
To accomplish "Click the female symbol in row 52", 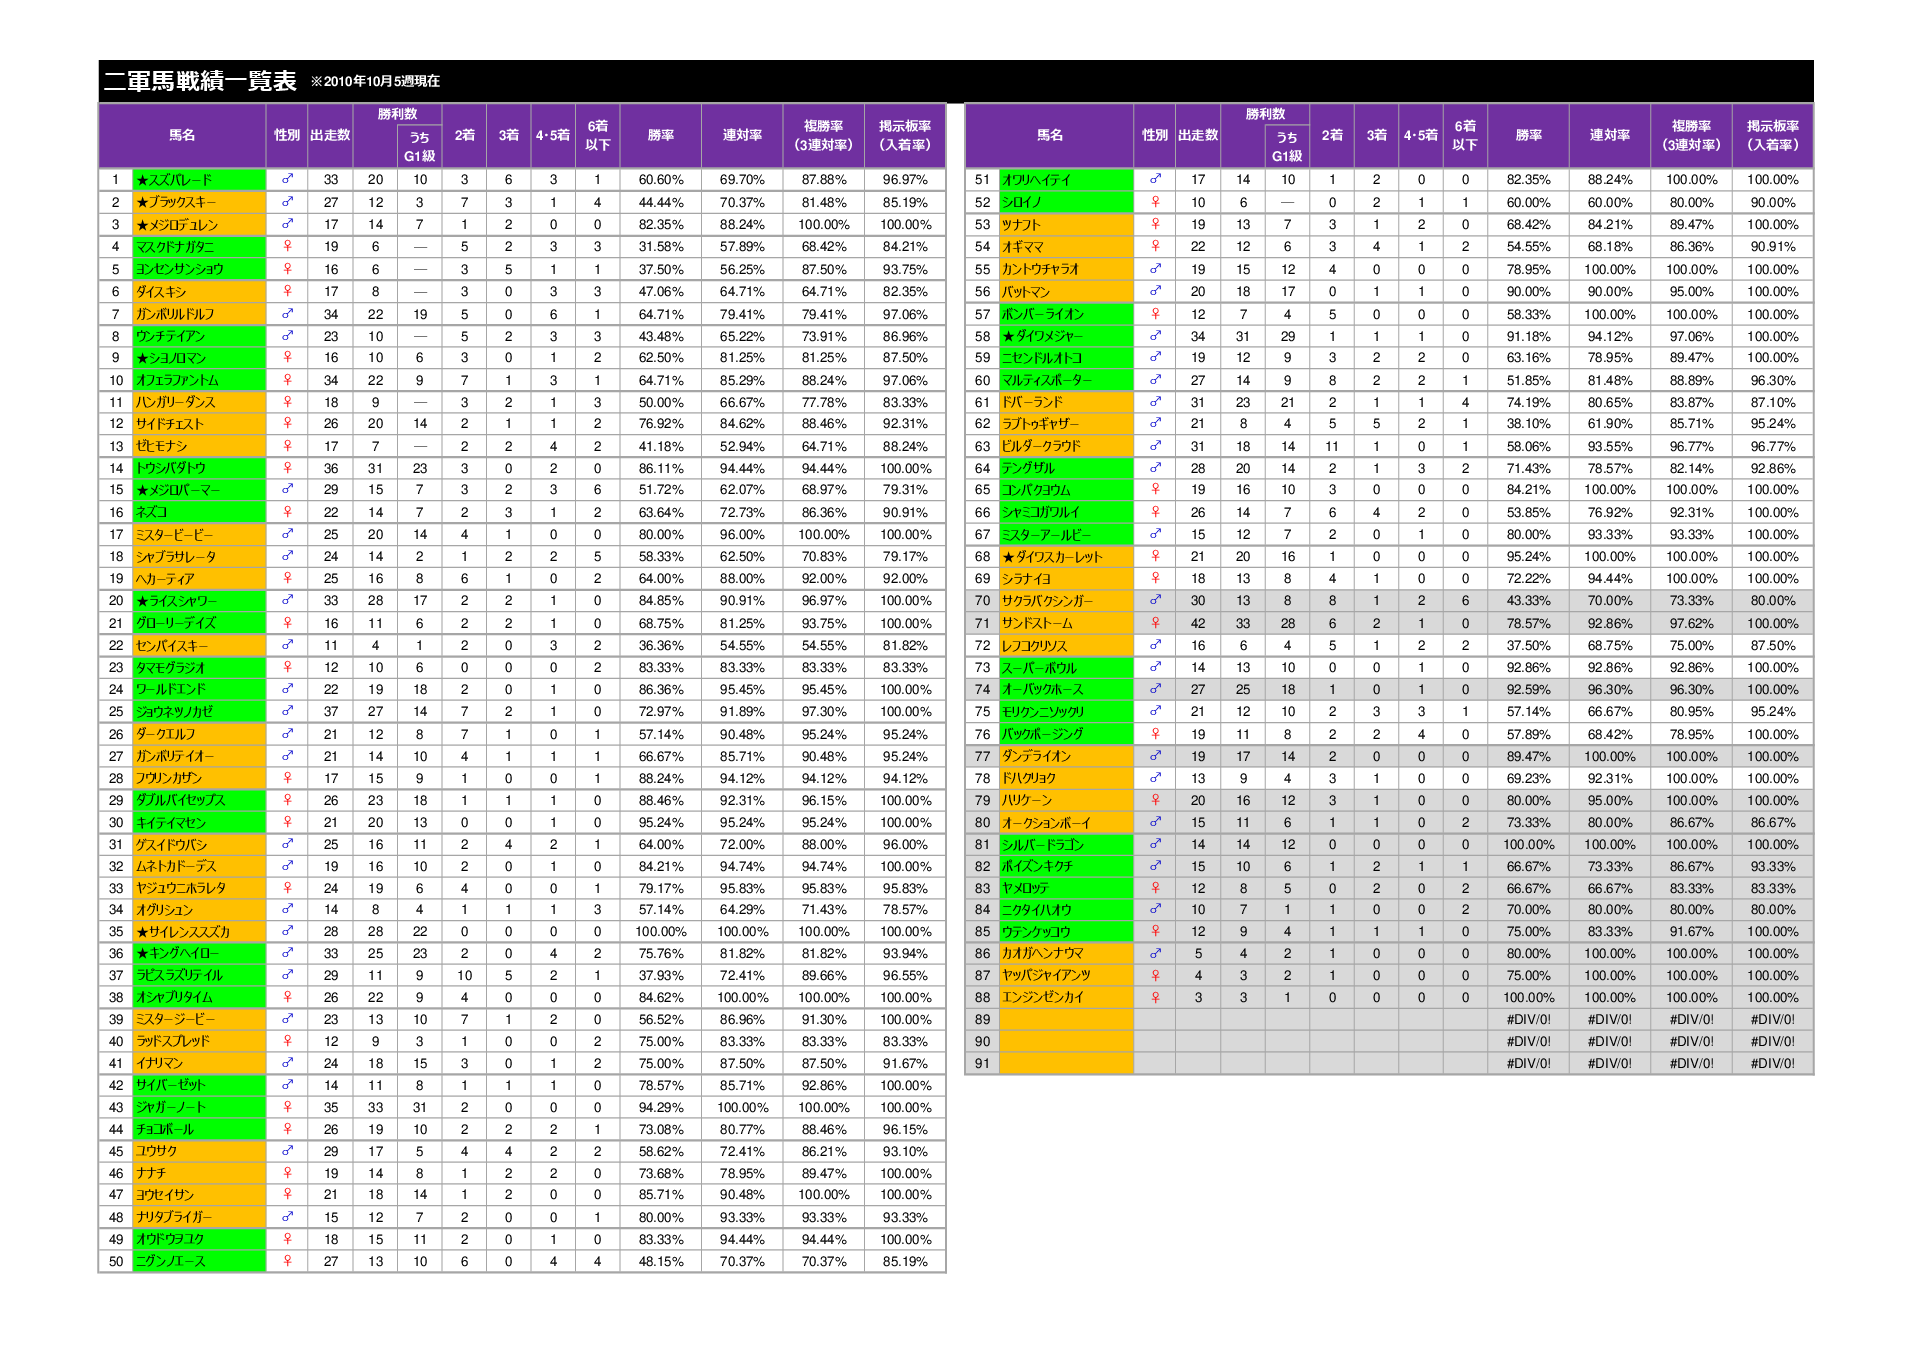I will pos(1155,202).
